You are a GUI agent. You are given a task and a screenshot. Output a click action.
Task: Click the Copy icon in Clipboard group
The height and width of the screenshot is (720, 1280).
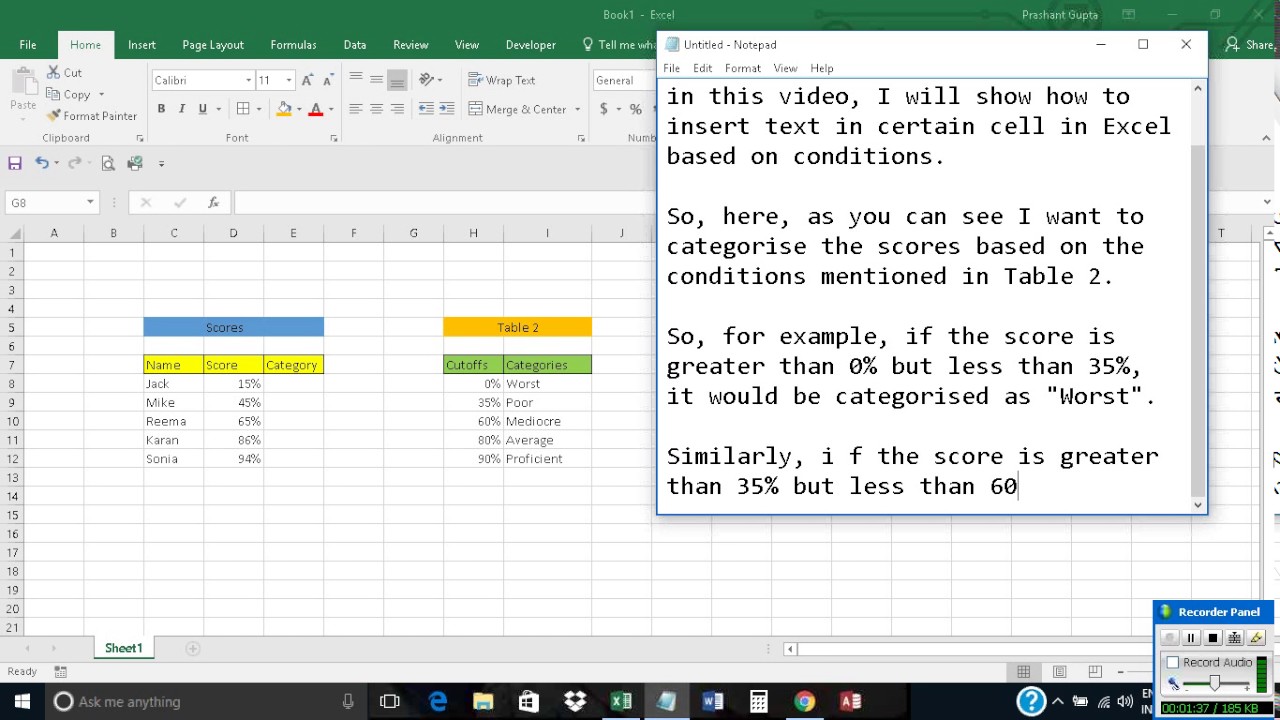click(53, 95)
